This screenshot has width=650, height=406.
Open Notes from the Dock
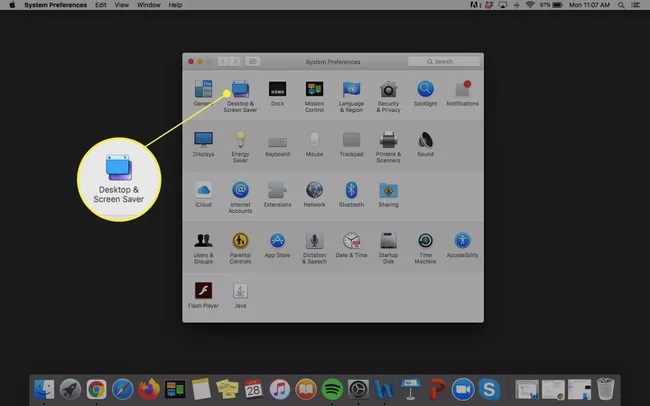201,389
